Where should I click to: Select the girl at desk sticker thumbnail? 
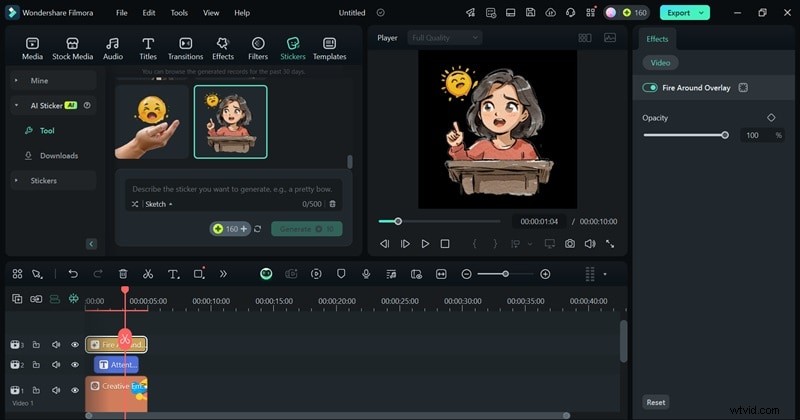(231, 122)
